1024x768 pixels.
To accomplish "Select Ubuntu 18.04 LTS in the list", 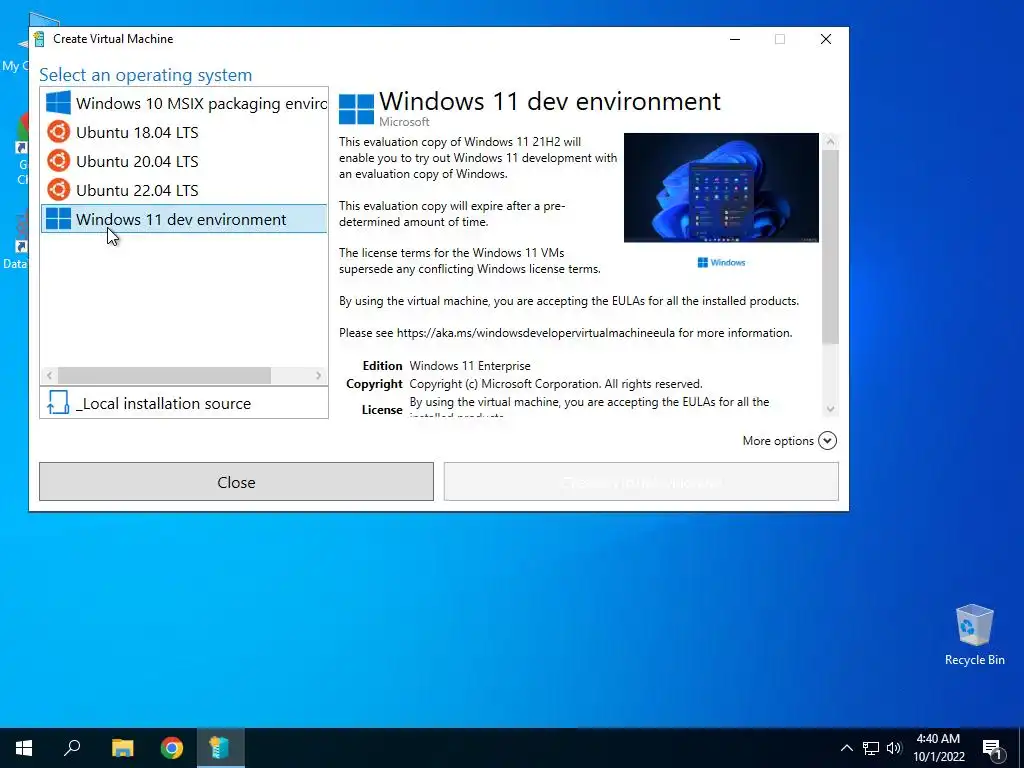I will coord(184,132).
